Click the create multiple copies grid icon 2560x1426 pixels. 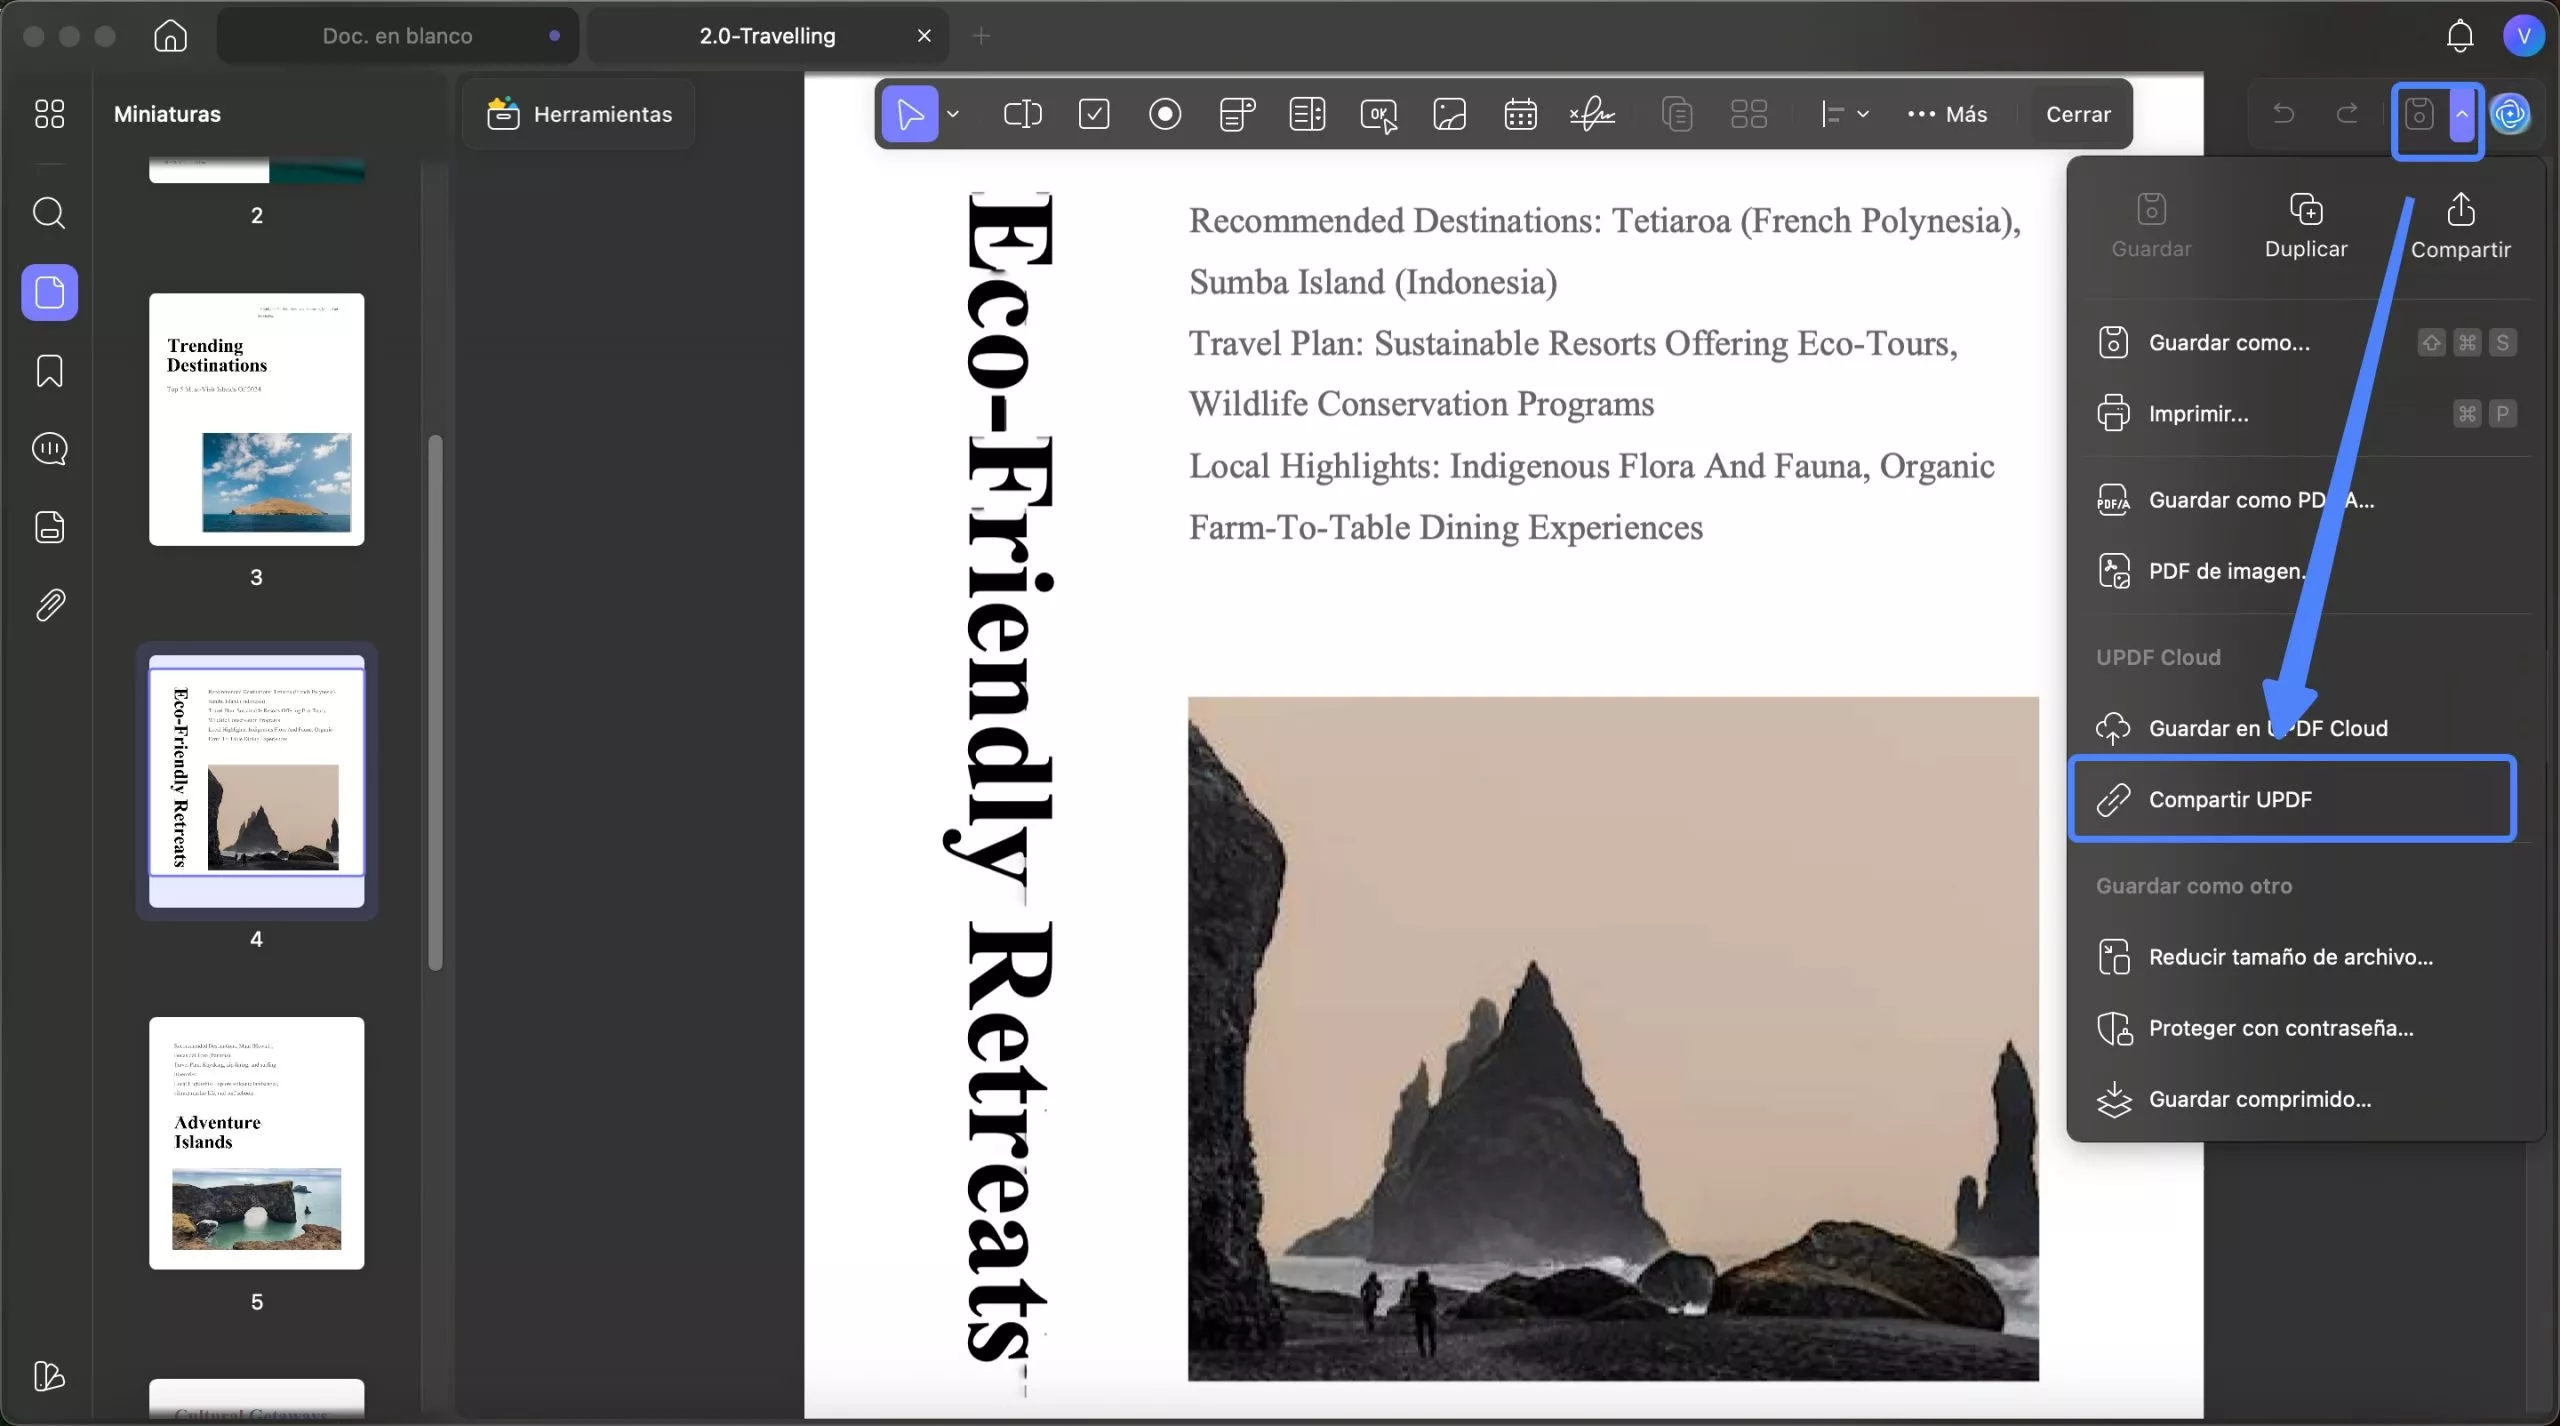pos(1749,114)
